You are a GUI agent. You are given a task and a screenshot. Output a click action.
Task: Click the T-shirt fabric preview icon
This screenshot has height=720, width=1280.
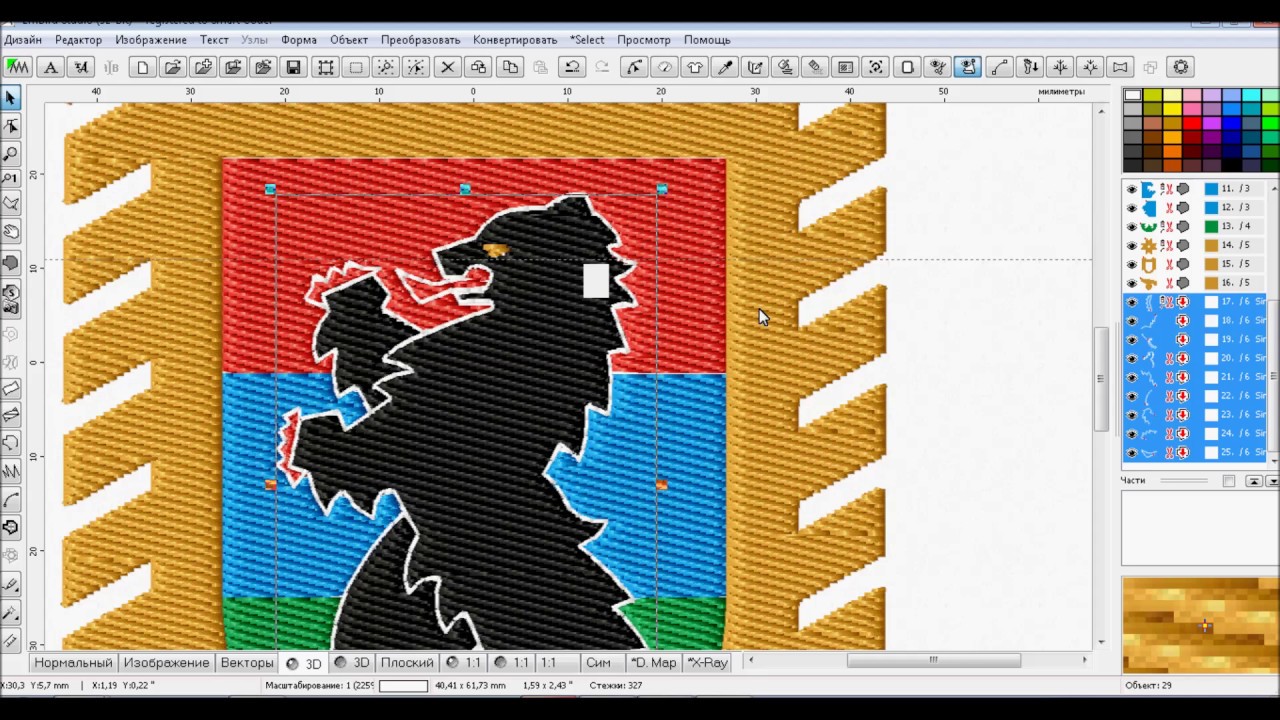pyautogui.click(x=695, y=67)
